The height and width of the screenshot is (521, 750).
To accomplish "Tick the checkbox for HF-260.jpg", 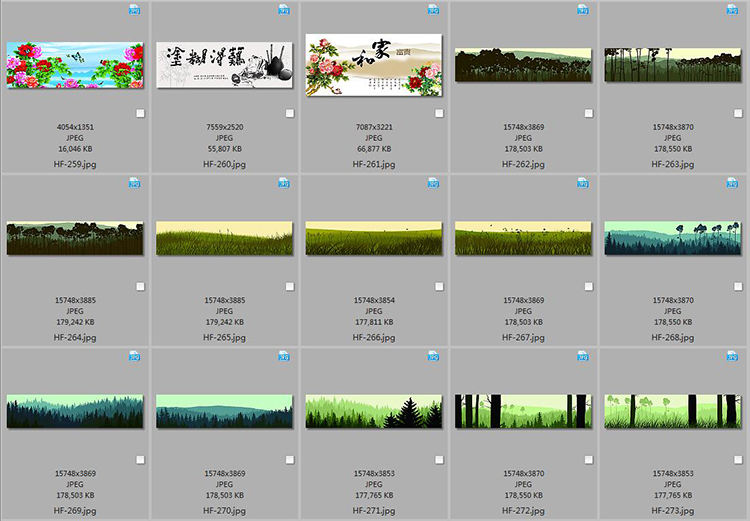I will (290, 114).
